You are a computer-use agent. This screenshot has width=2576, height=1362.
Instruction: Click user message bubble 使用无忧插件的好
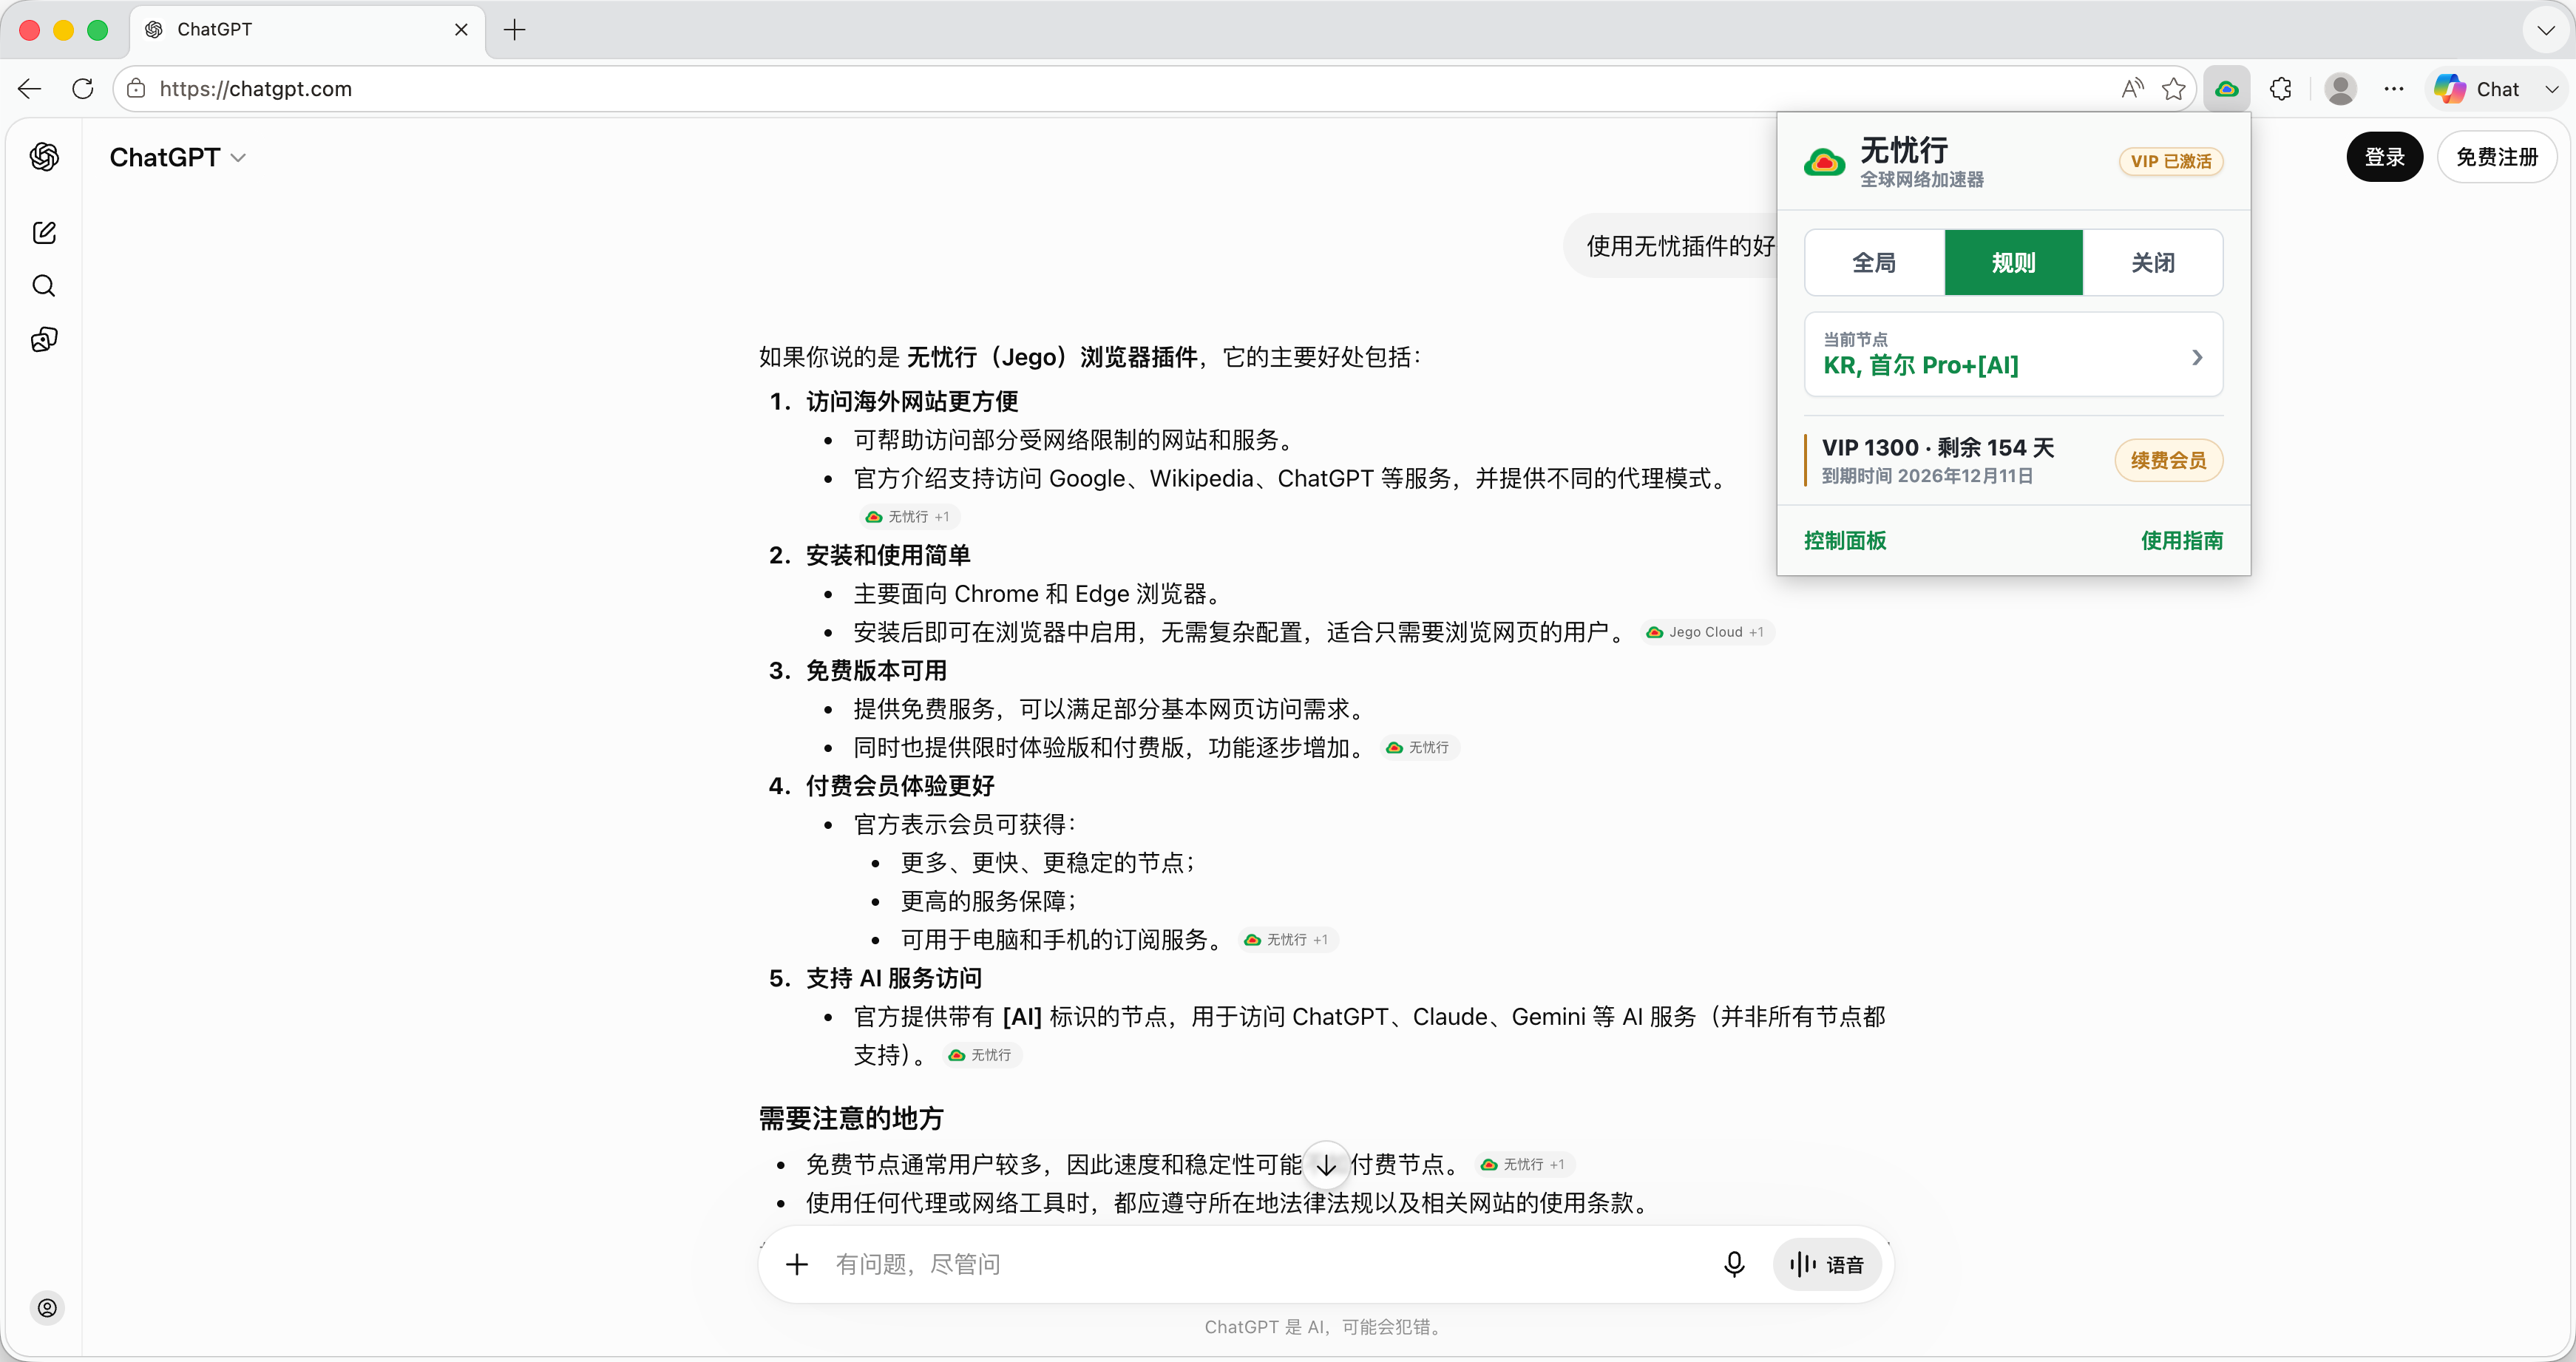pos(1671,246)
